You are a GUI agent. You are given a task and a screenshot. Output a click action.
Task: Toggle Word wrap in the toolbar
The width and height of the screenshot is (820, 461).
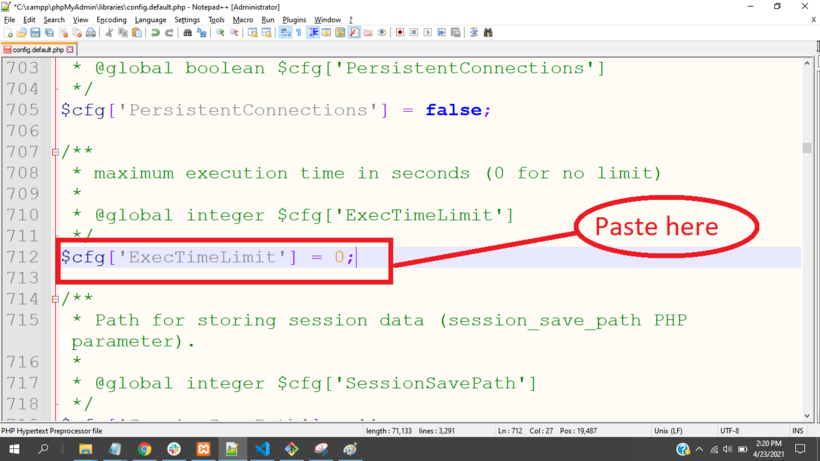click(285, 33)
